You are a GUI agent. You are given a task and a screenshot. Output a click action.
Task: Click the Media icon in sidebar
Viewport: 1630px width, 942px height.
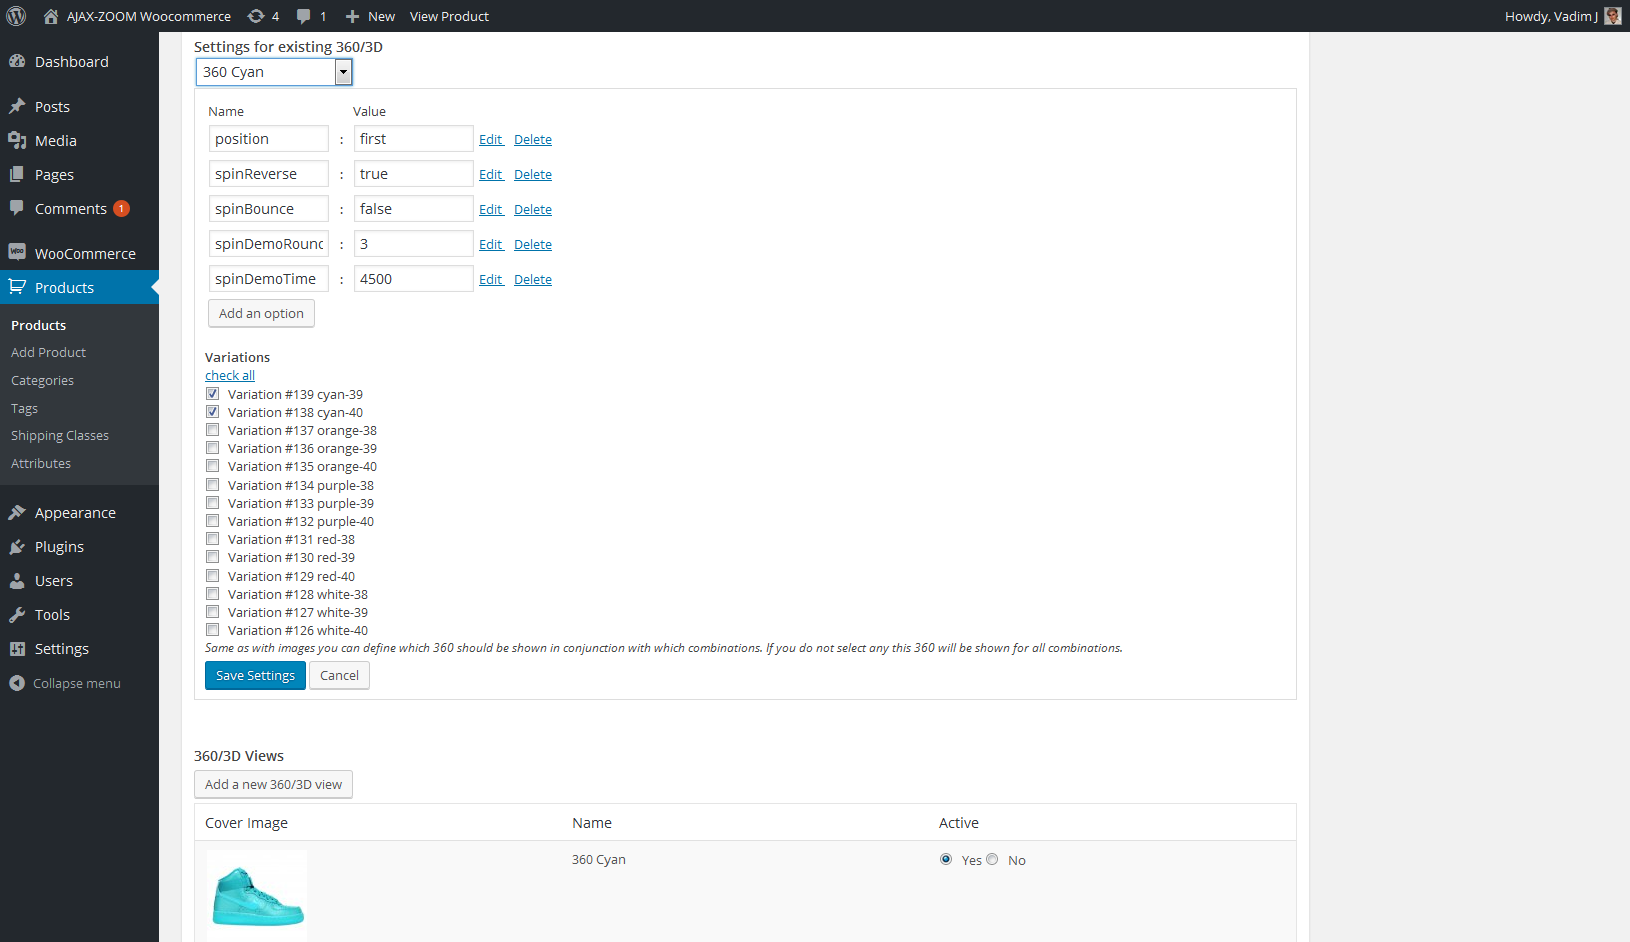click(x=17, y=140)
